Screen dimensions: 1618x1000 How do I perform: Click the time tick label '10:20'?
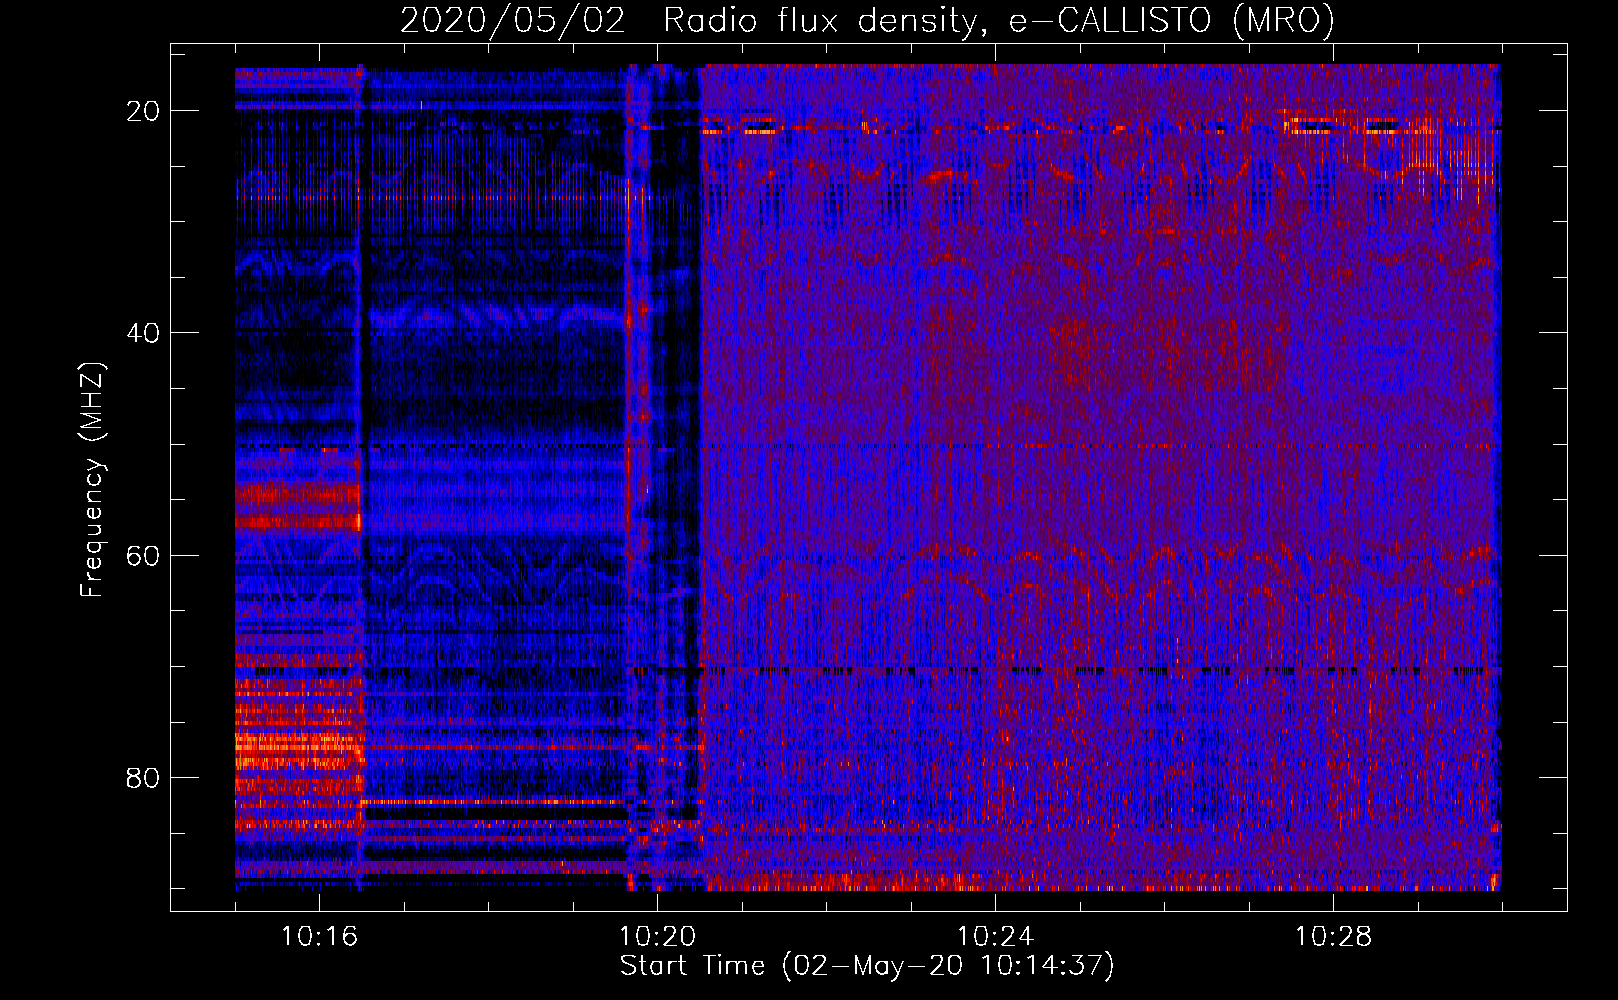(657, 936)
